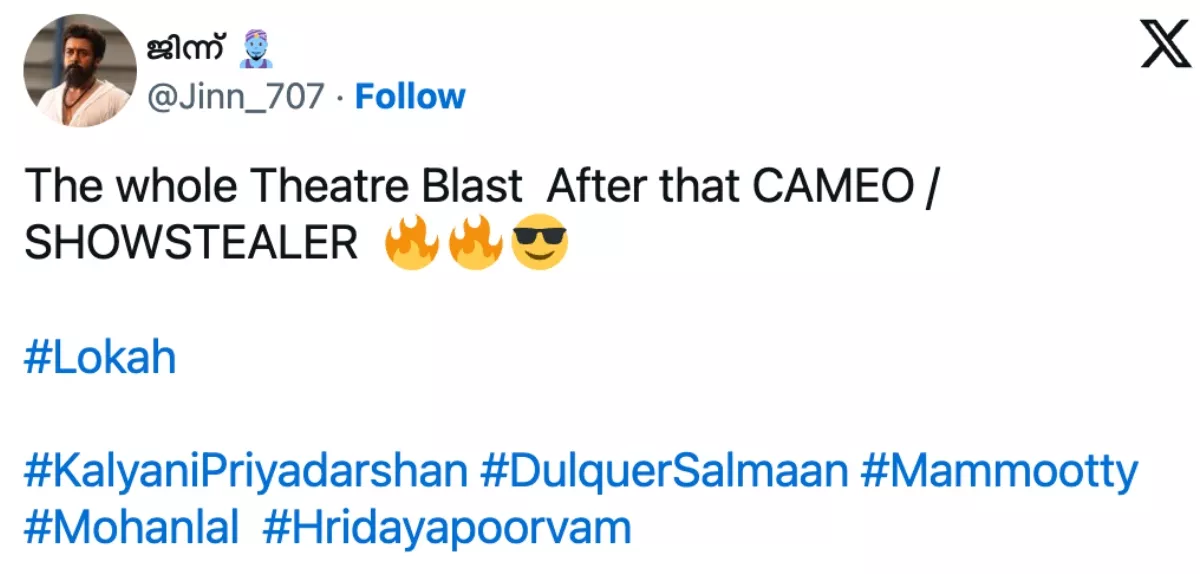Viewport: 1200px width, 574px height.
Task: Open the #KalyaniPriyadarshan hashtag
Action: 245,472
